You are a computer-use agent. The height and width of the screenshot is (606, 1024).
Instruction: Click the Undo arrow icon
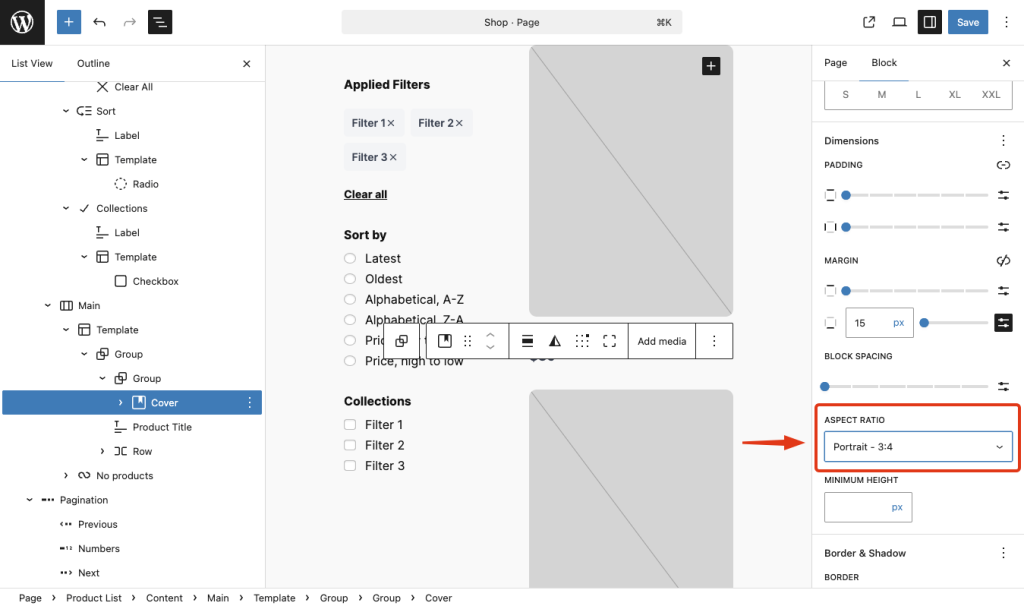99,22
